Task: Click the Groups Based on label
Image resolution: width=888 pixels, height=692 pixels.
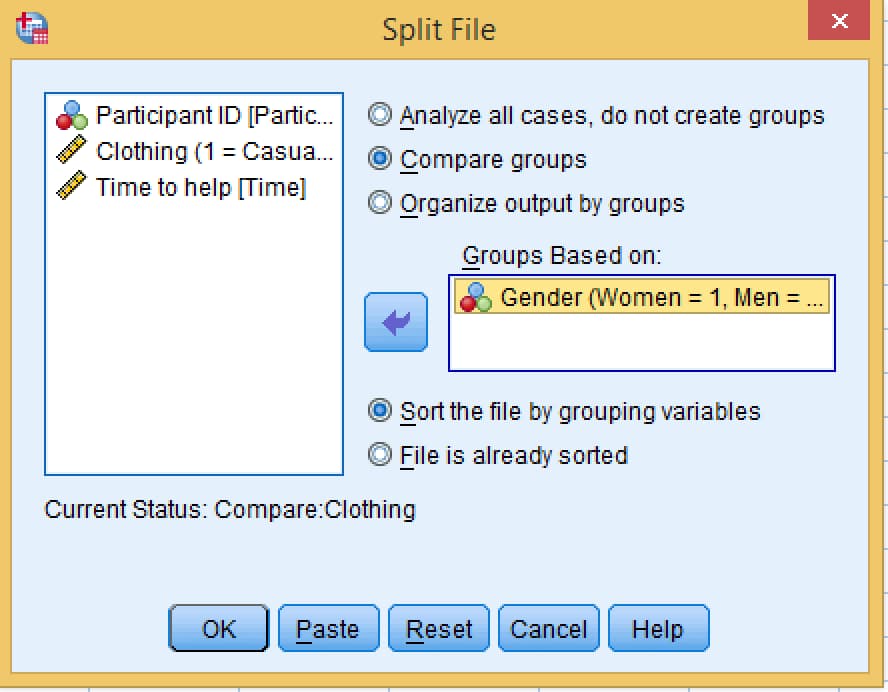Action: [562, 255]
